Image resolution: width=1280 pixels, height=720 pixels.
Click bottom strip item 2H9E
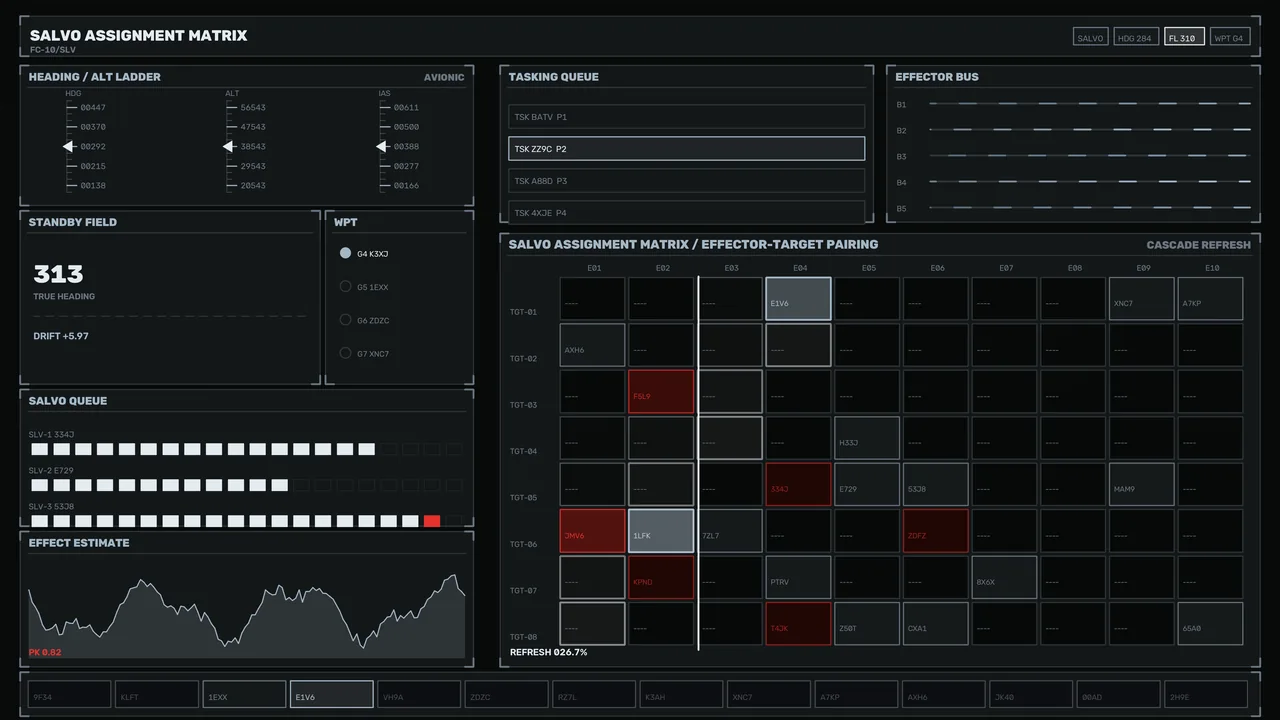[1206, 694]
